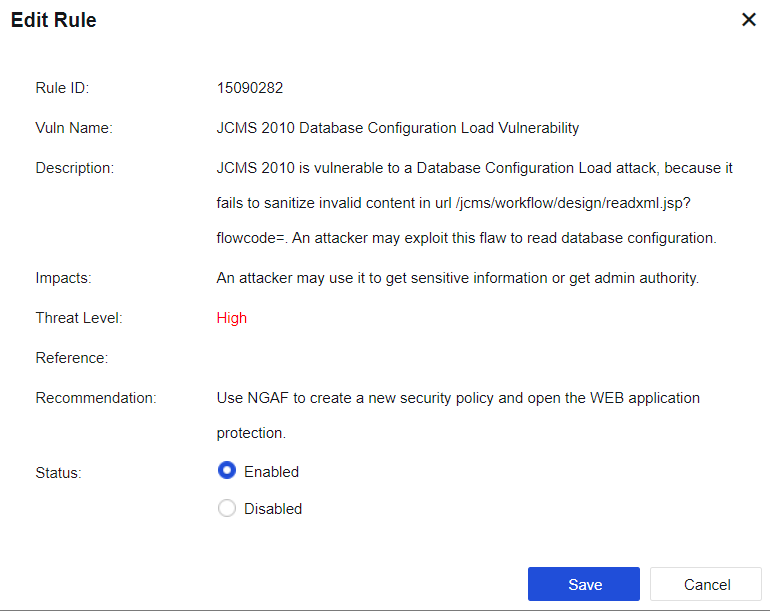Image resolution: width=770 pixels, height=611 pixels.
Task: Click the Vuln Name field label
Action: (x=74, y=128)
